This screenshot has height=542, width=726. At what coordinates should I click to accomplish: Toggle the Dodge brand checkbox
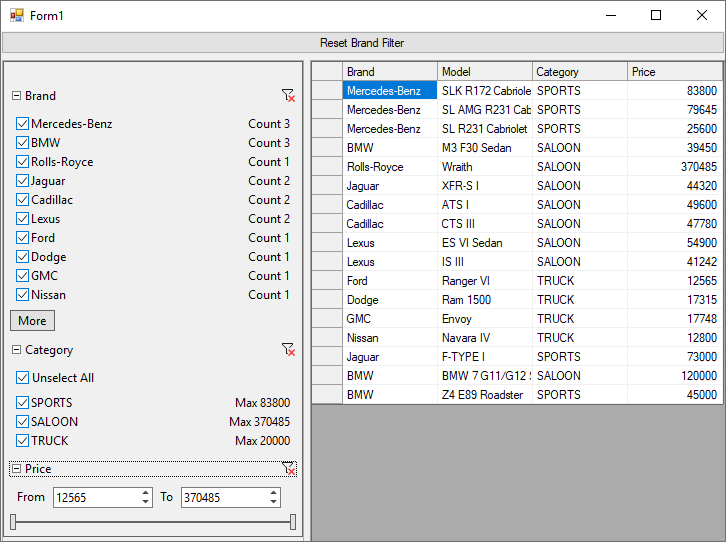tap(22, 256)
